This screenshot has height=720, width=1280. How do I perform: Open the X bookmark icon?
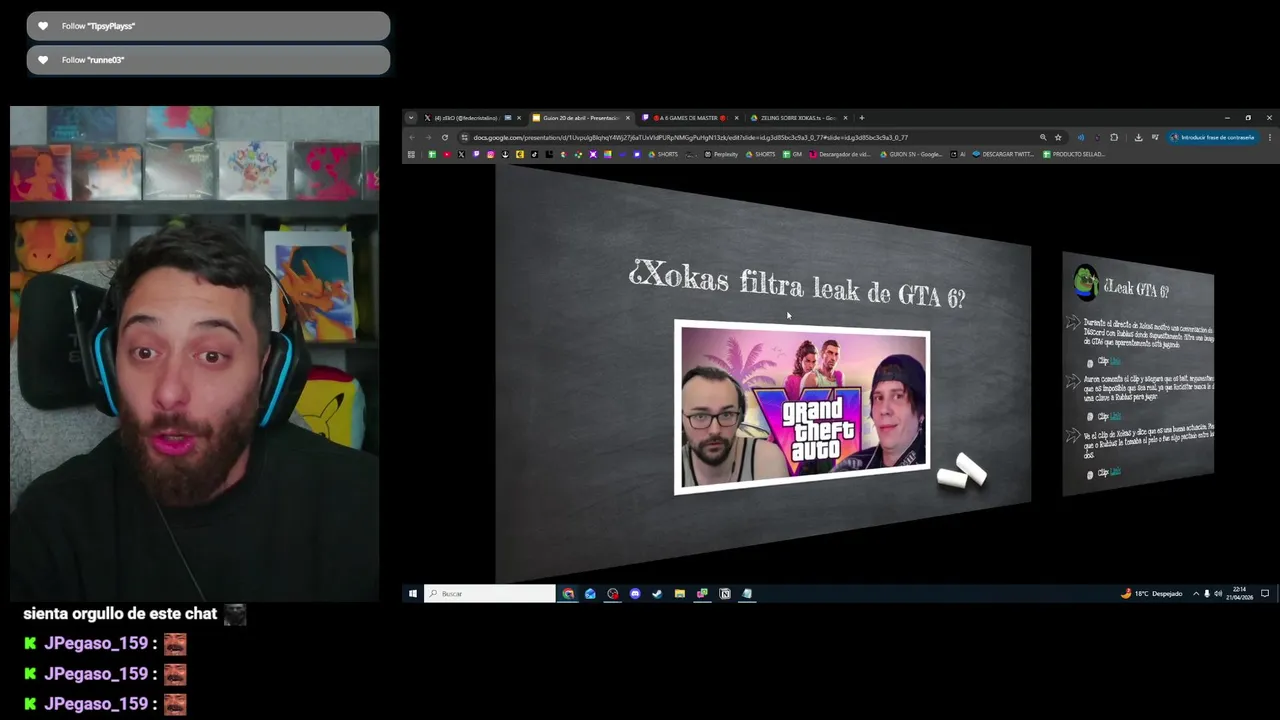461,154
